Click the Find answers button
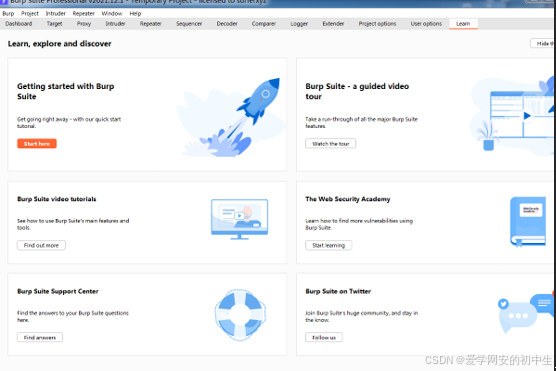556x371 pixels. pyautogui.click(x=40, y=338)
